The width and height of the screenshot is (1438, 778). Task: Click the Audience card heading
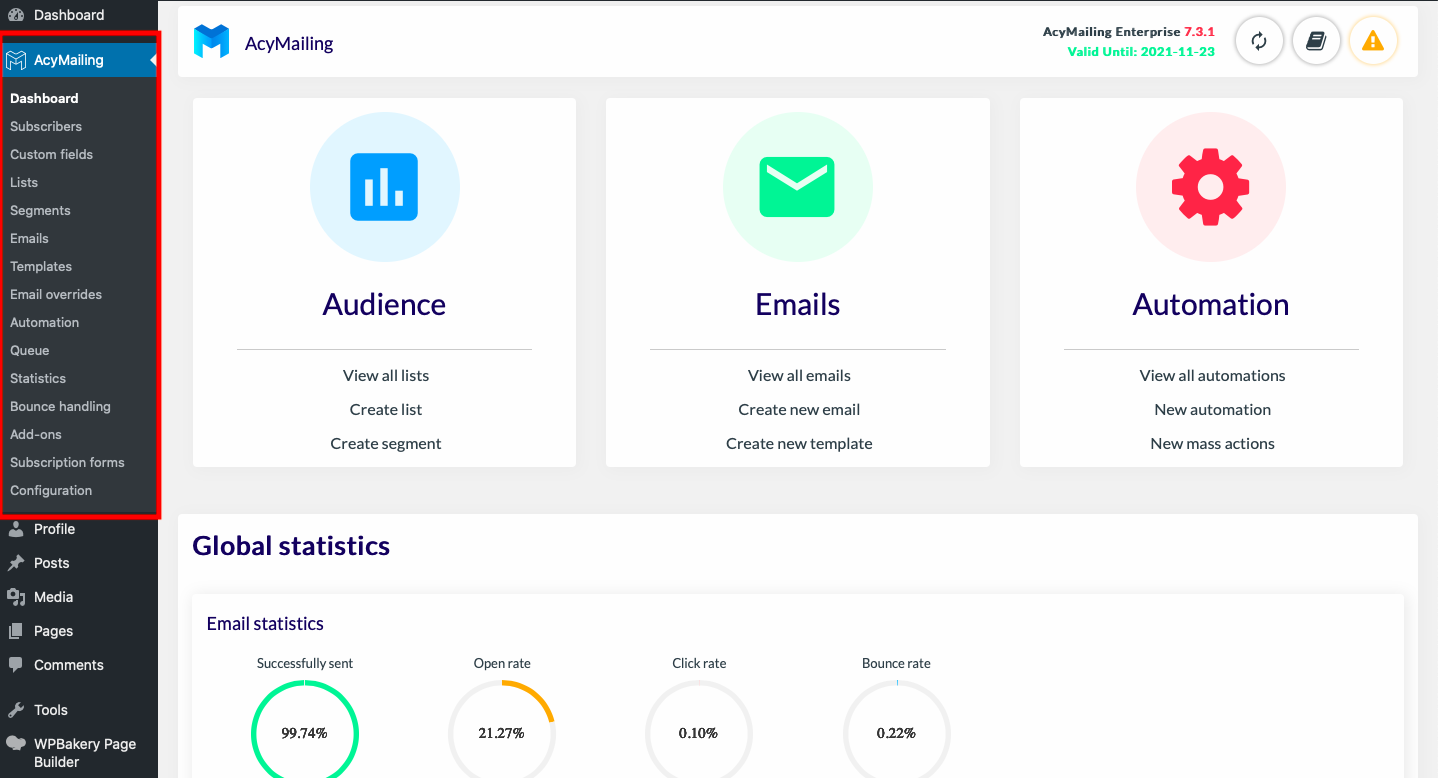point(384,304)
